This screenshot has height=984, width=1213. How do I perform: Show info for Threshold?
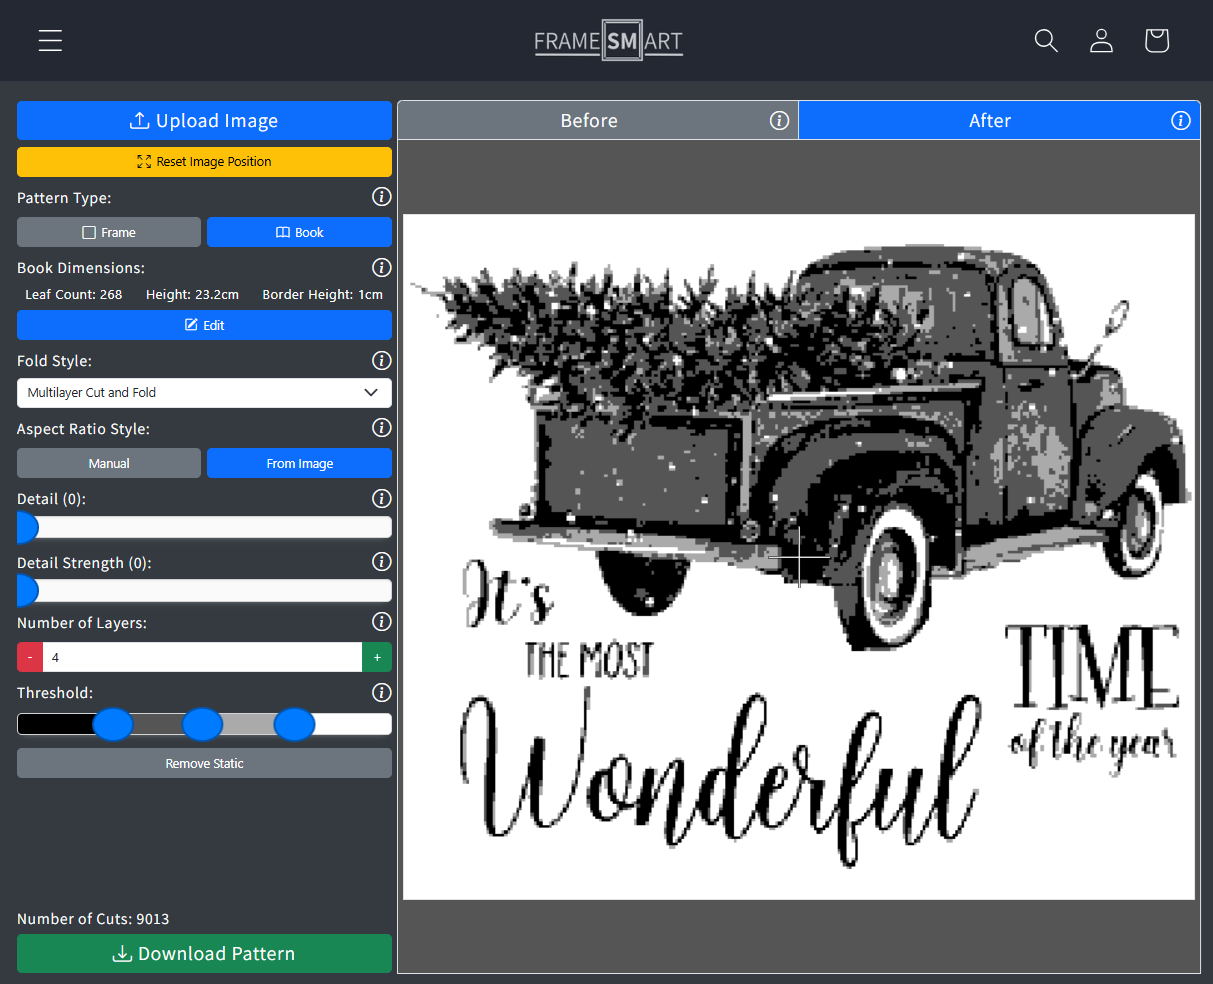[381, 692]
